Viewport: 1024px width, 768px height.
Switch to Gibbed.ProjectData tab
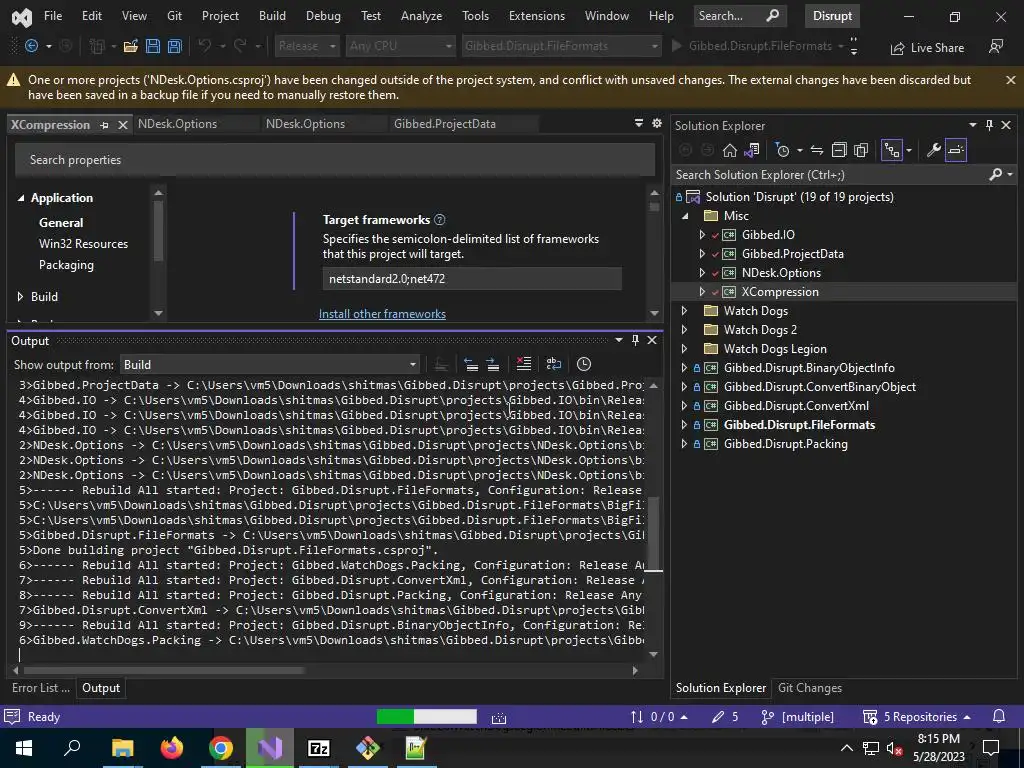445,124
